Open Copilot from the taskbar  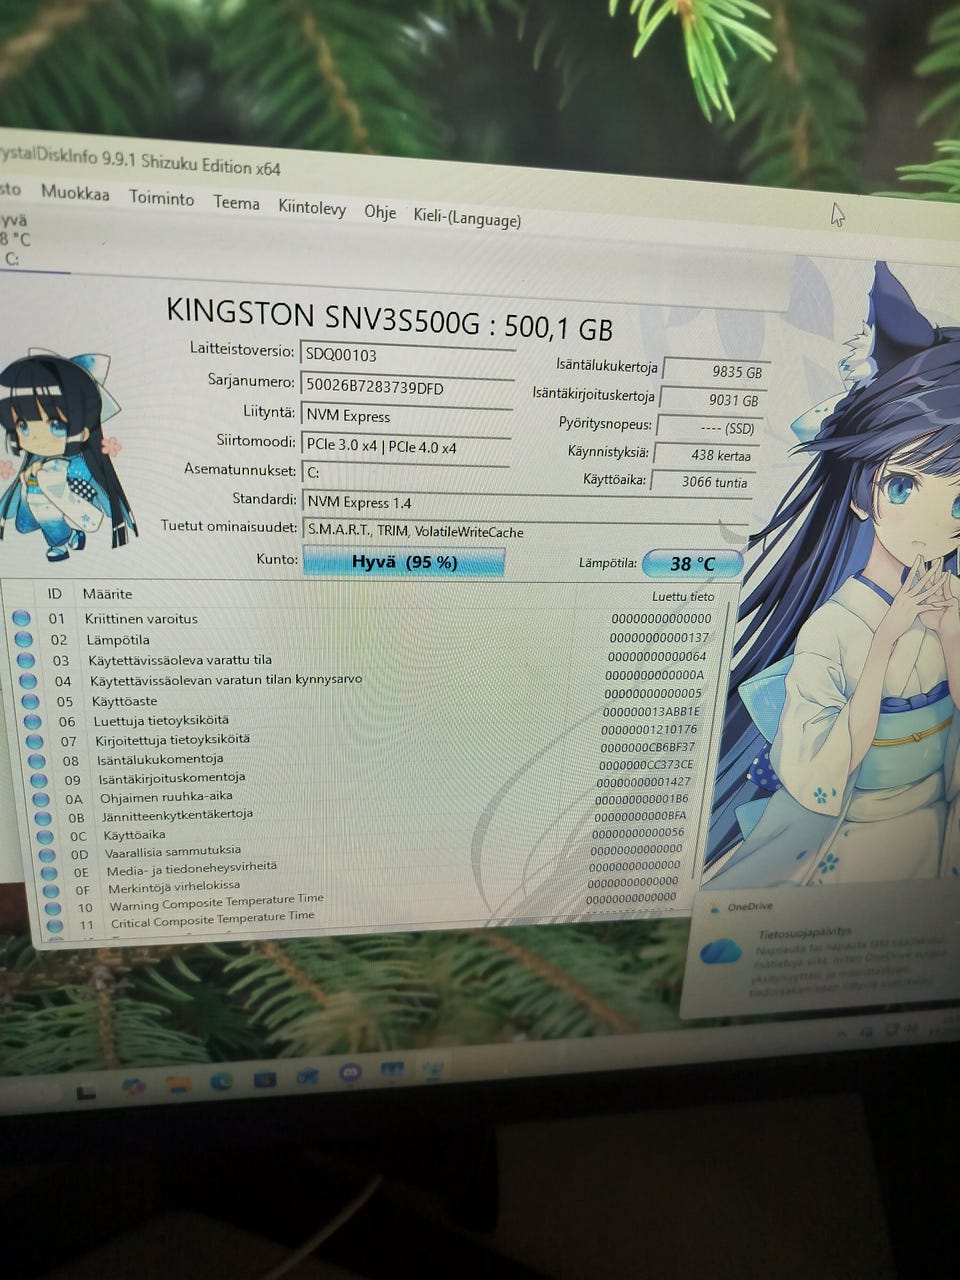[134, 1086]
